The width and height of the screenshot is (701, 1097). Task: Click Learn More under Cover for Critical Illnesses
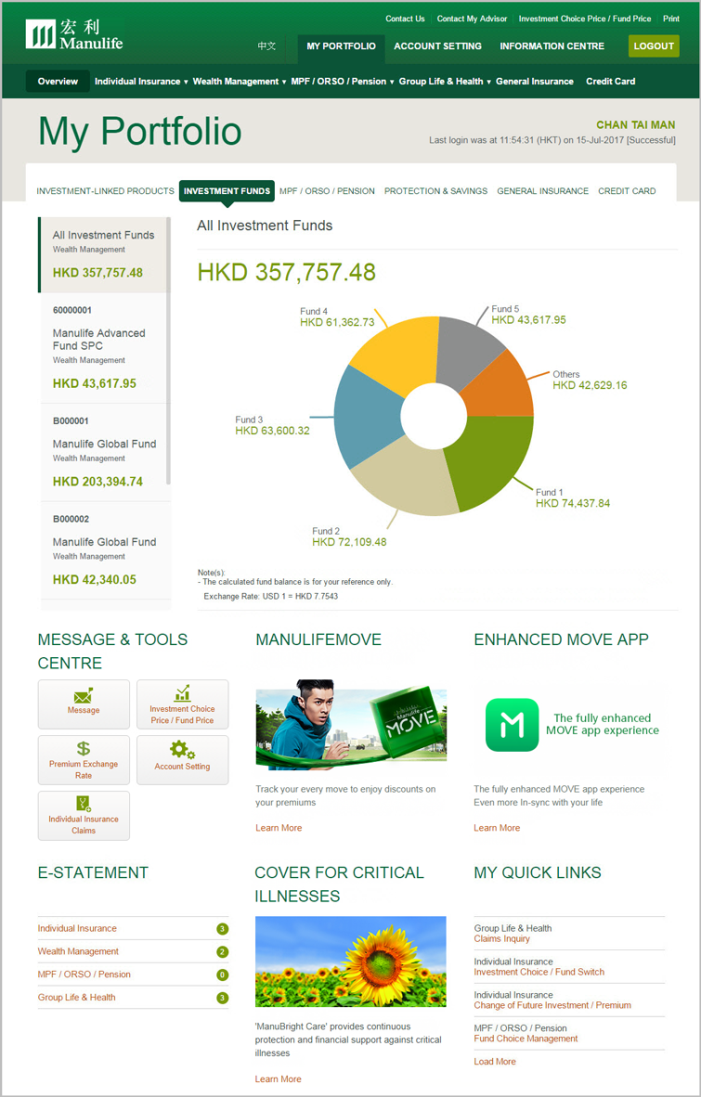click(x=278, y=1079)
